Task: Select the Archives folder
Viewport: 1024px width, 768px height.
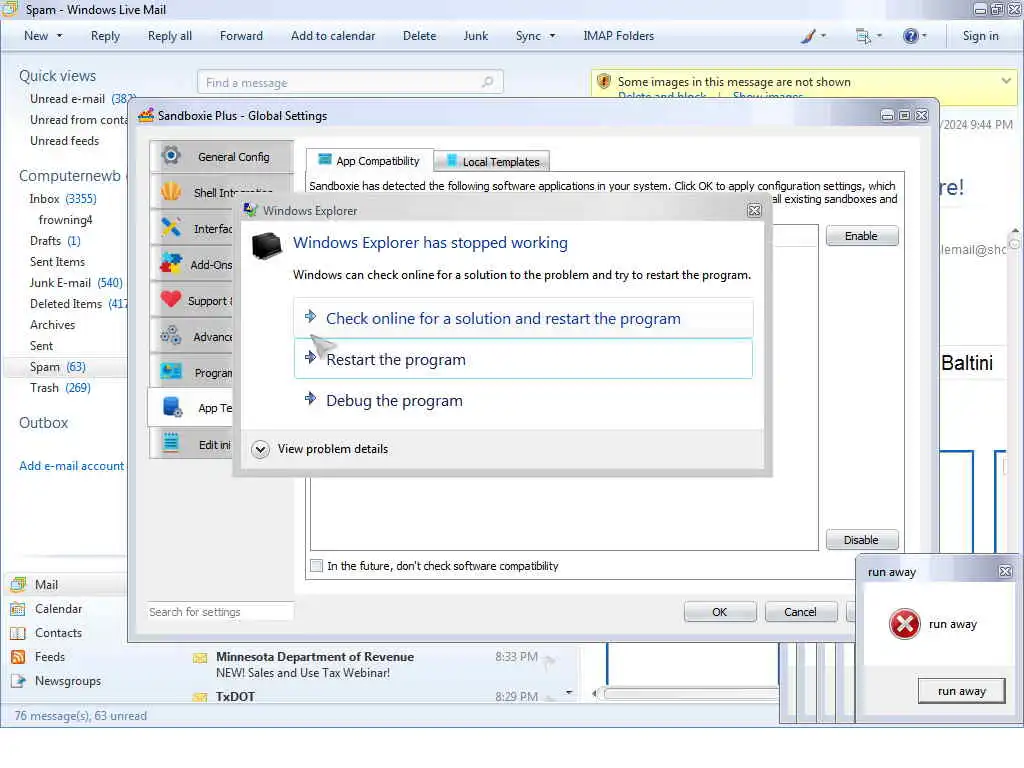Action: (52, 325)
